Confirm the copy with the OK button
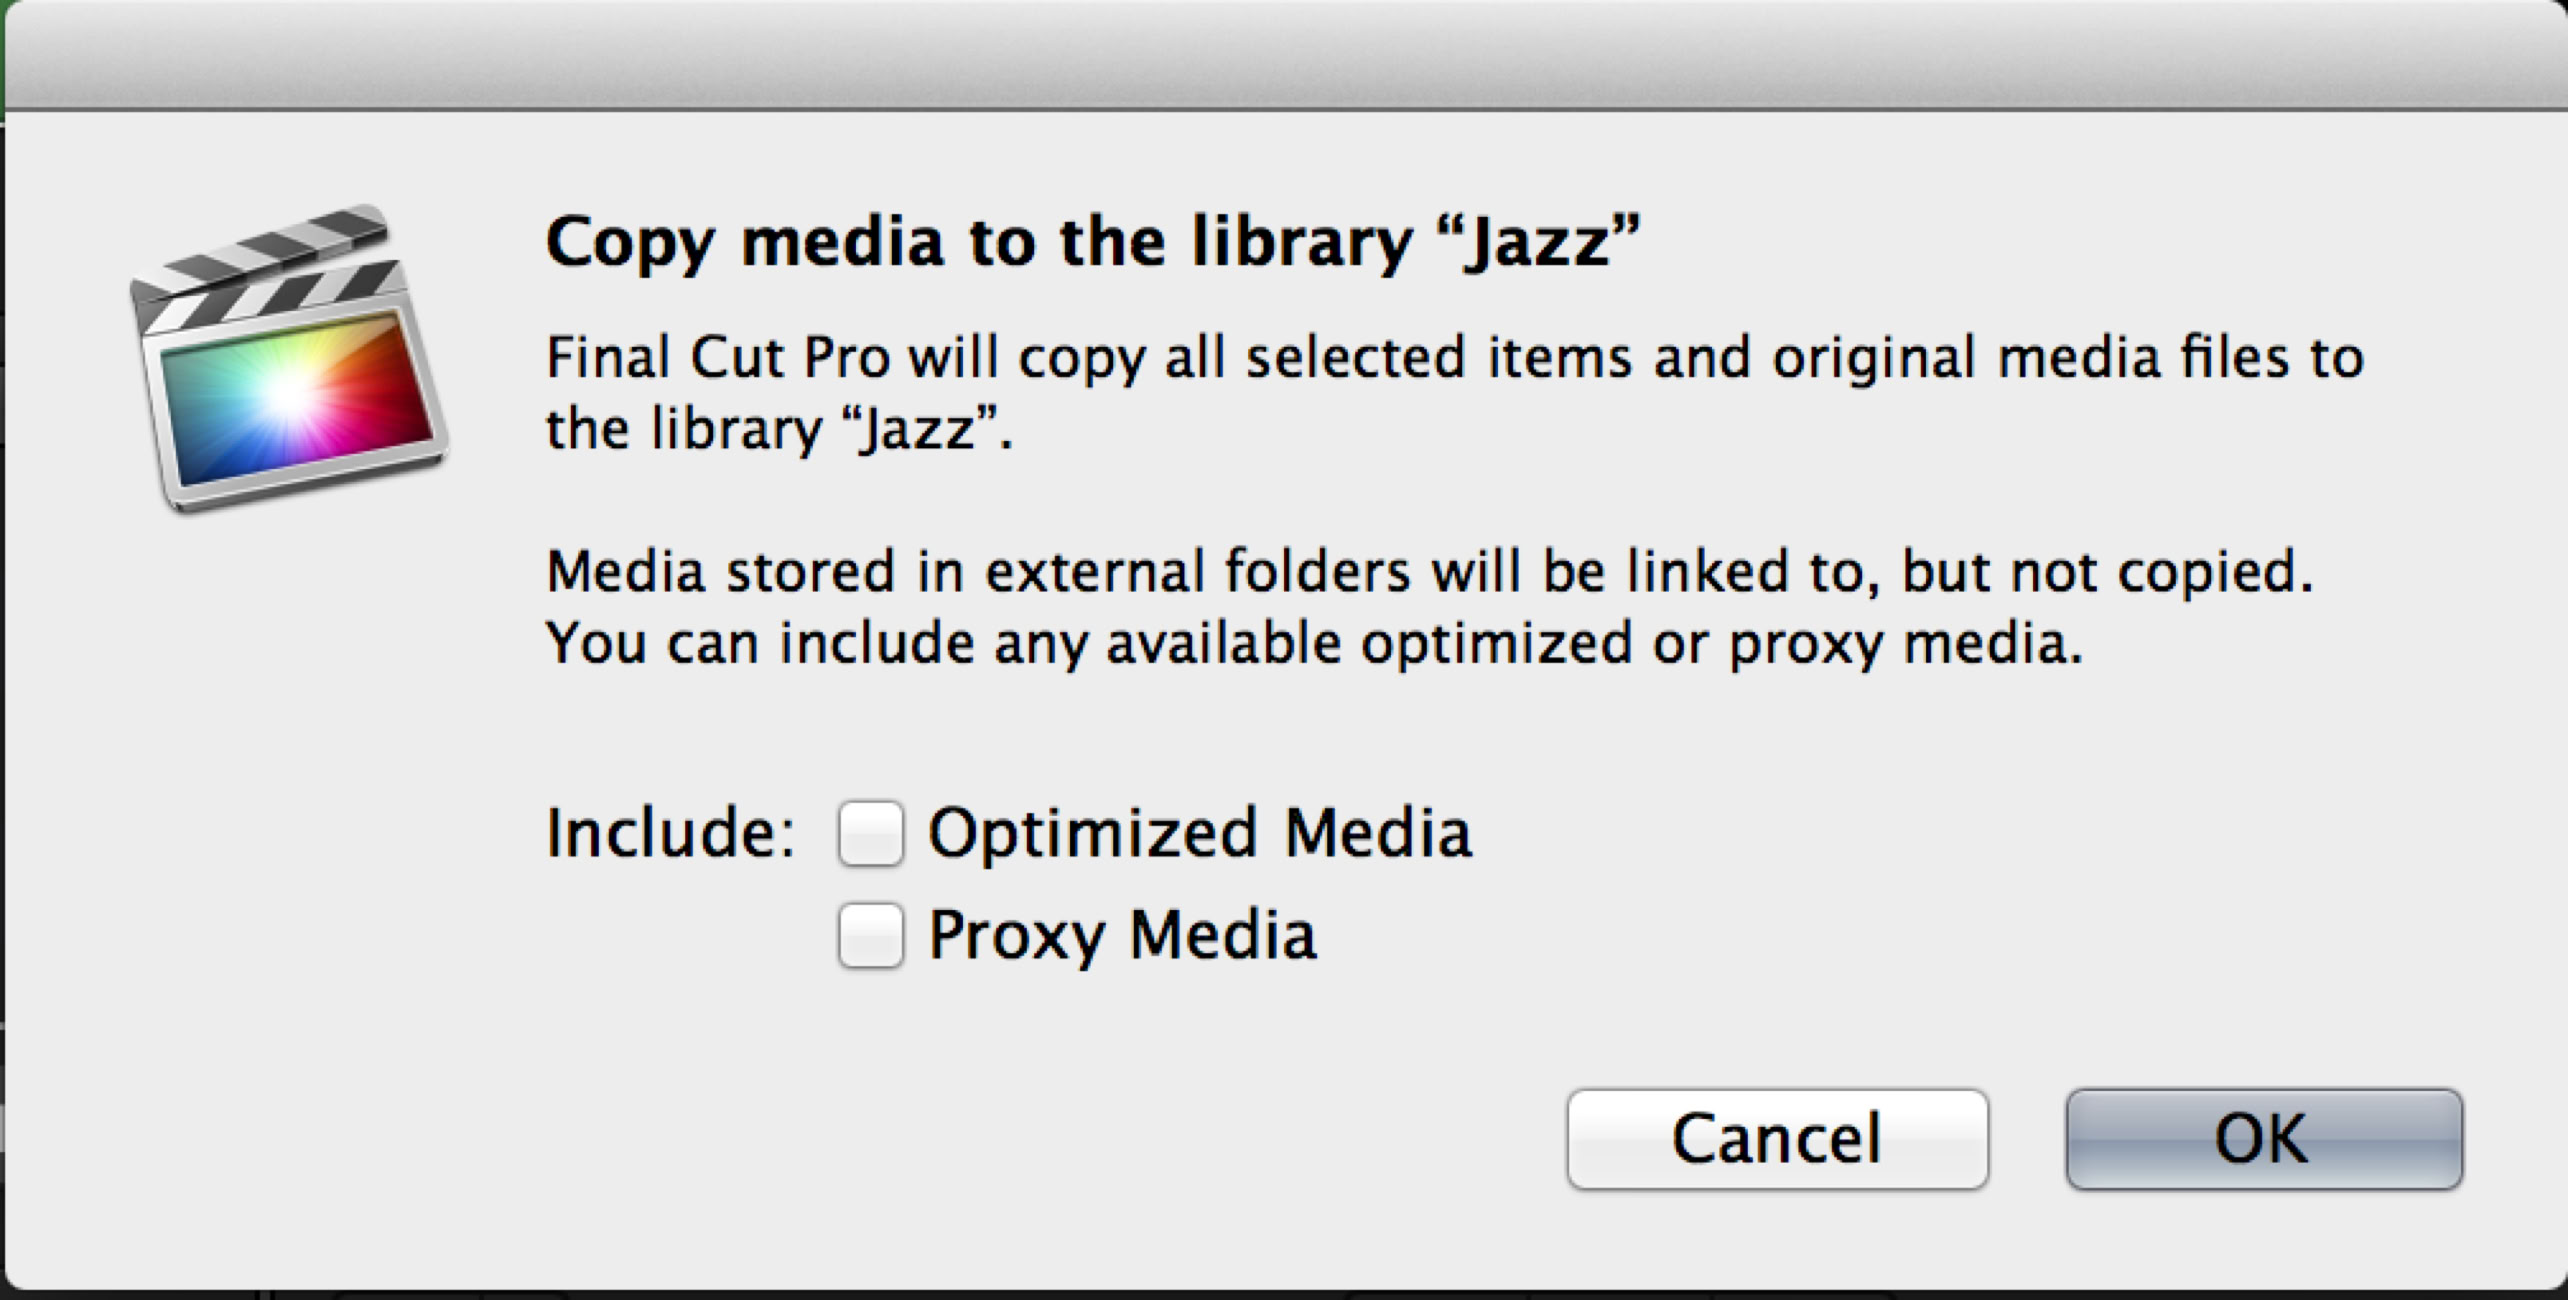This screenshot has height=1300, width=2568. pos(2264,1139)
